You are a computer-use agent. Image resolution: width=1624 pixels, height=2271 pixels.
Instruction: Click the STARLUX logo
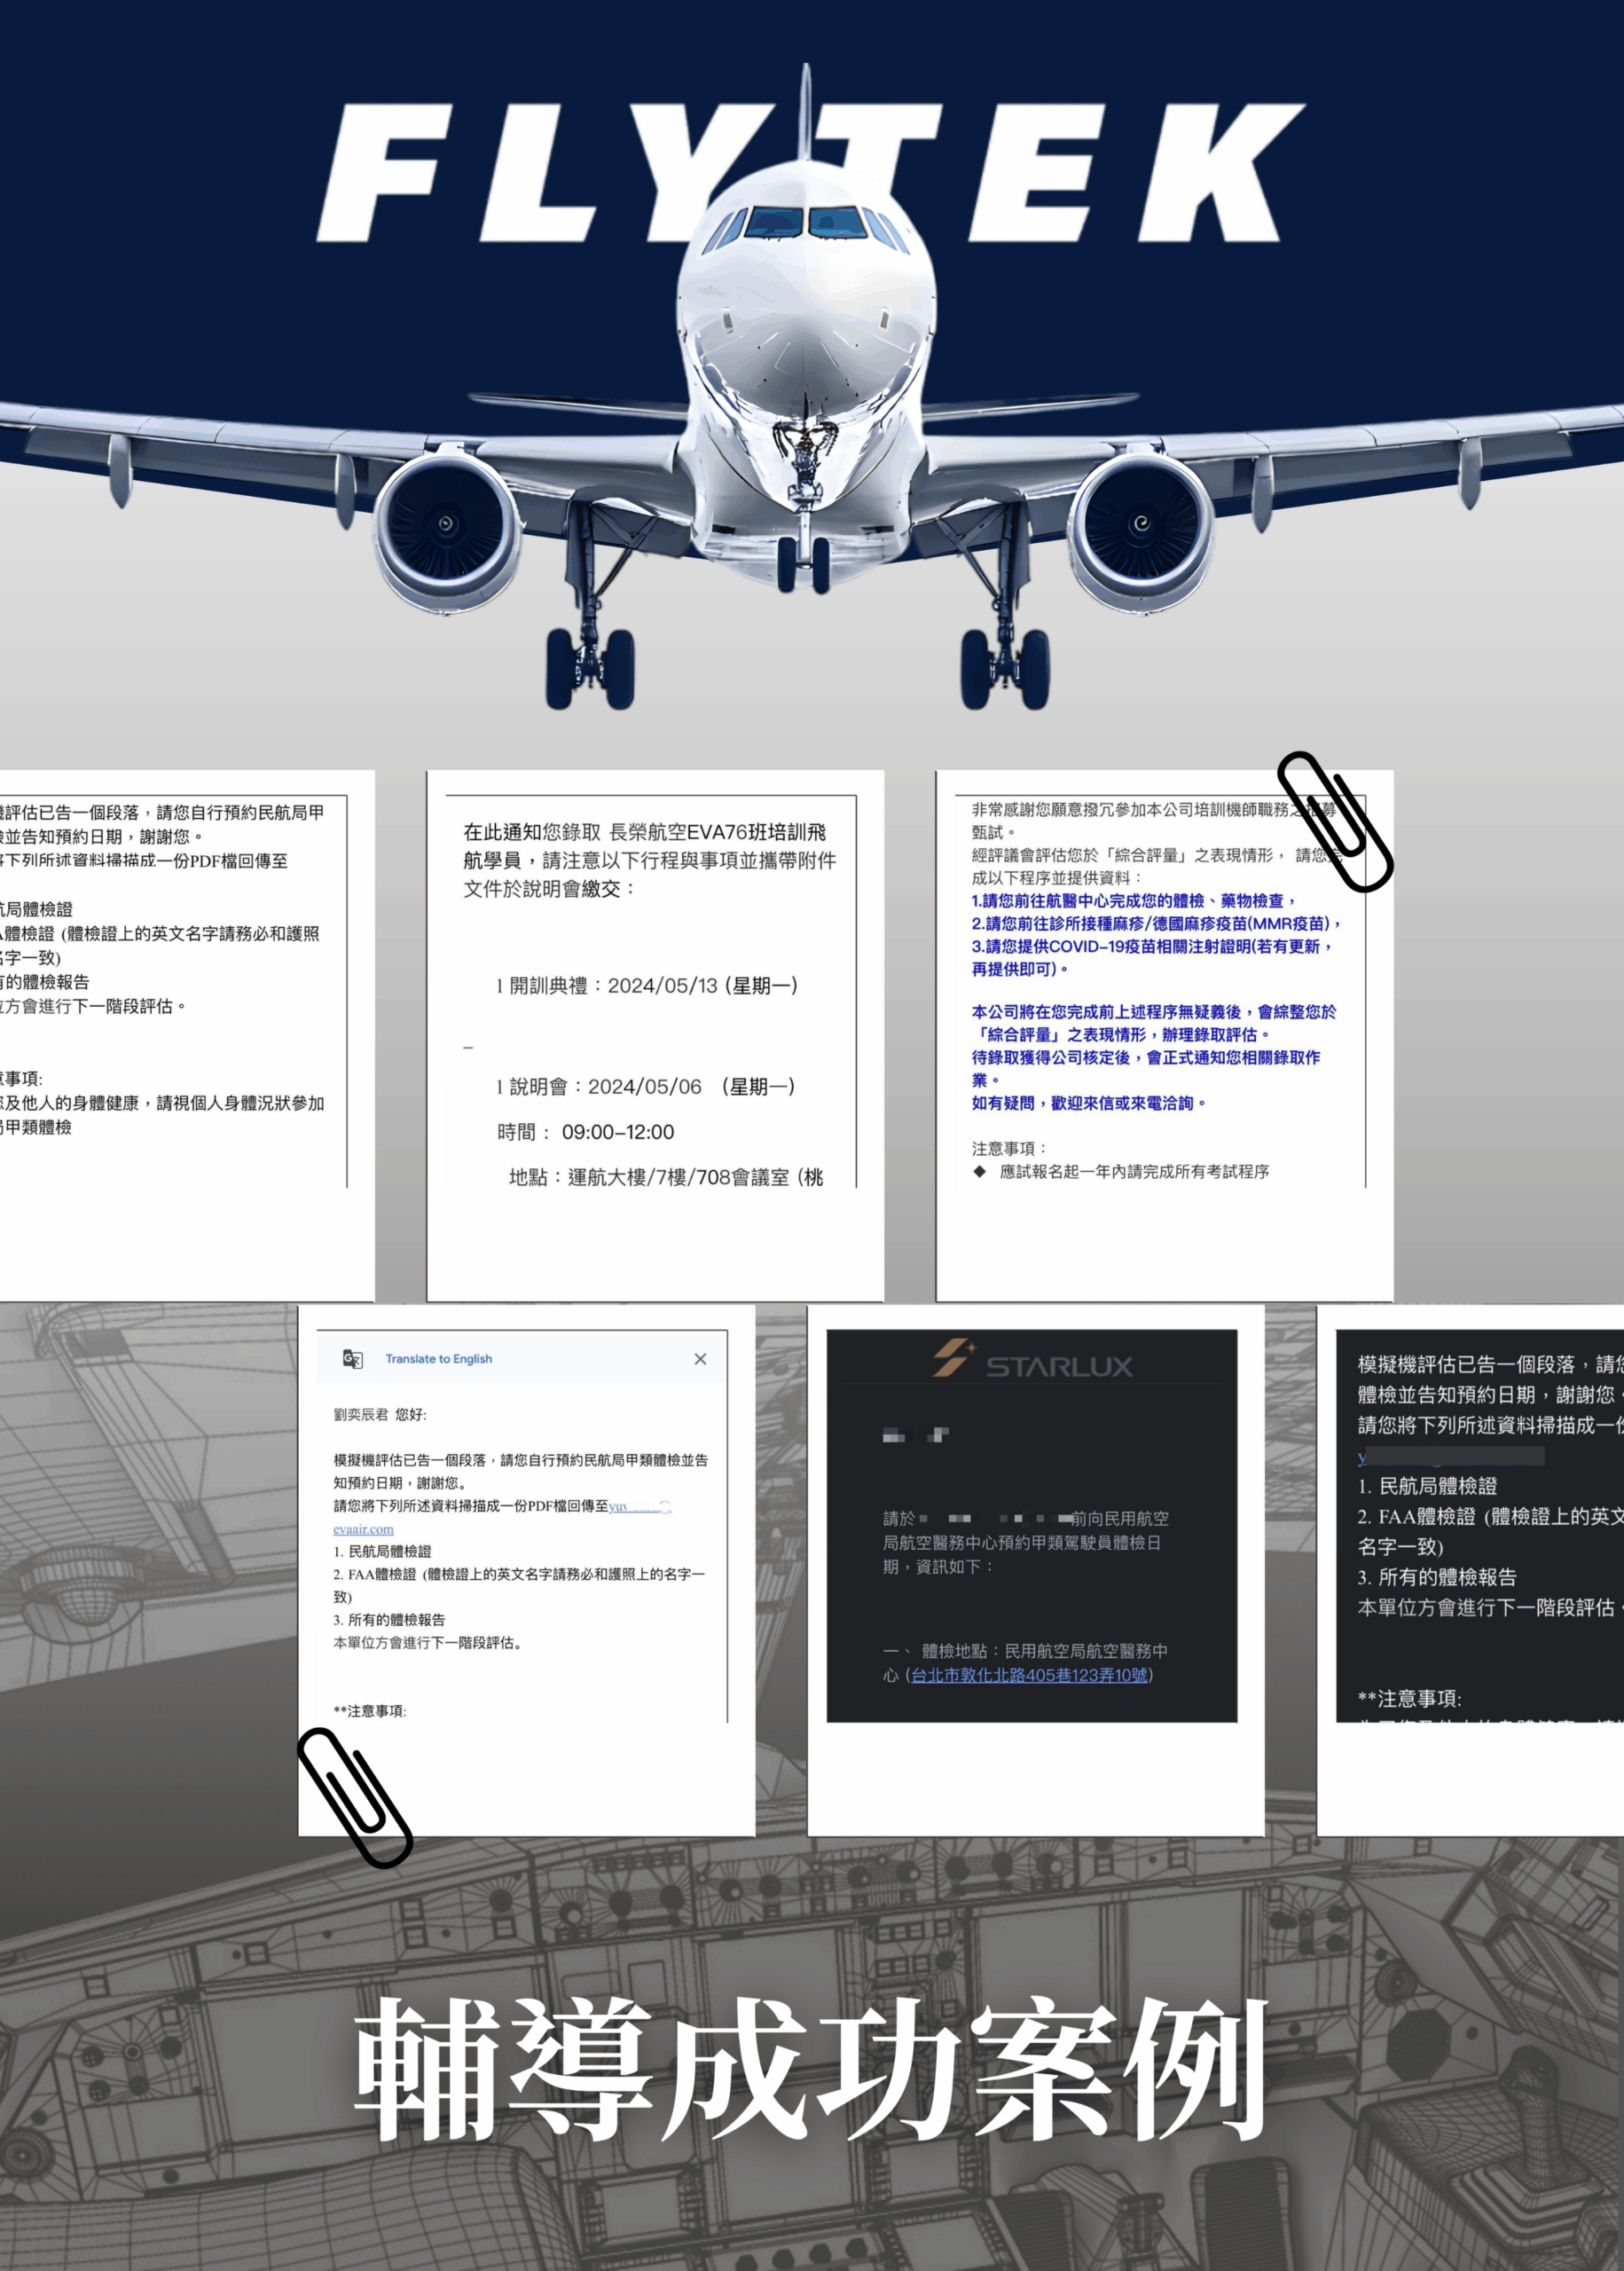1033,1362
